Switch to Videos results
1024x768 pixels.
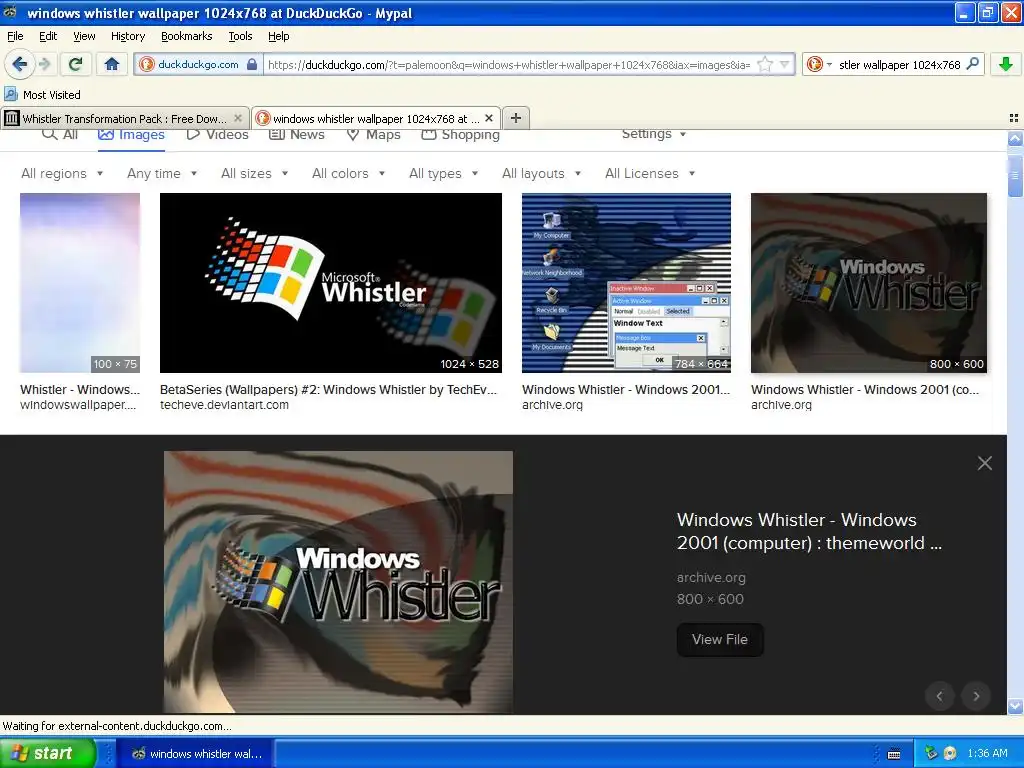pos(217,135)
